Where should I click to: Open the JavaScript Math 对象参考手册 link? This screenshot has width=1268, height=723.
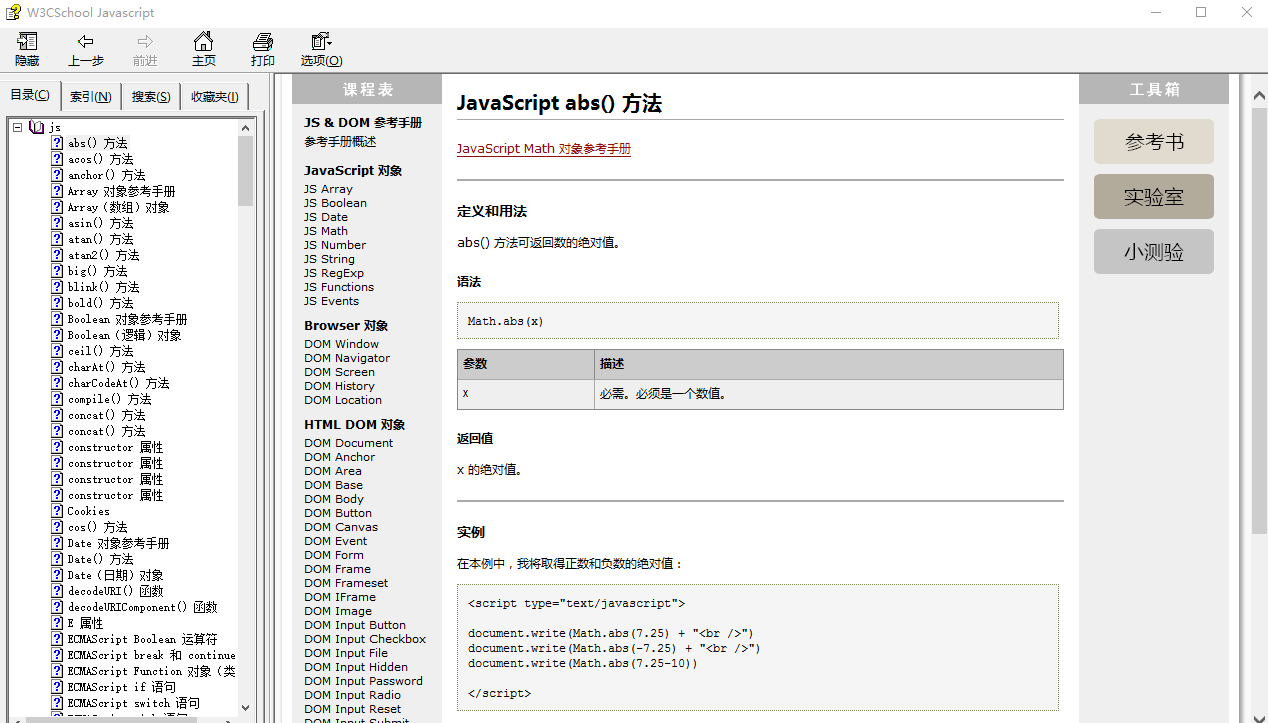(543, 148)
